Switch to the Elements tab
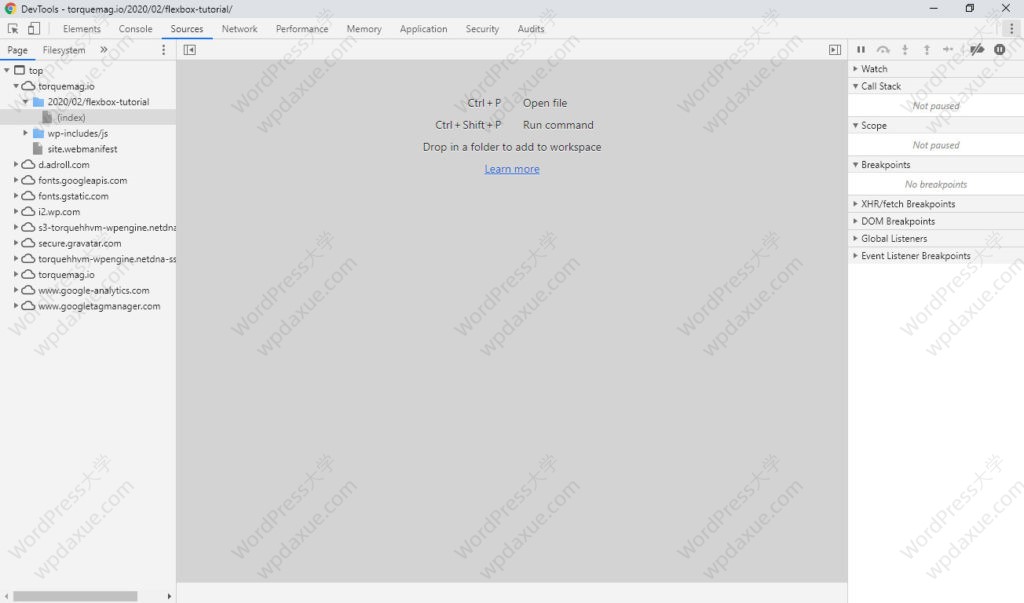This screenshot has width=1024, height=603. 82,29
